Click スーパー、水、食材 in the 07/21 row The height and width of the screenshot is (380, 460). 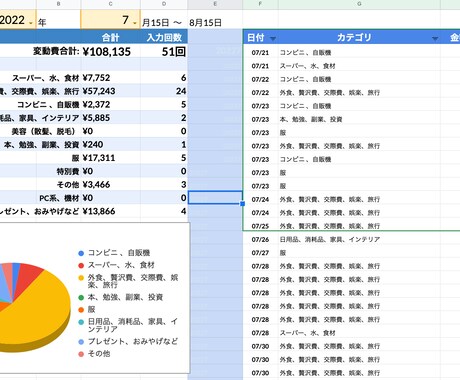pos(307,66)
